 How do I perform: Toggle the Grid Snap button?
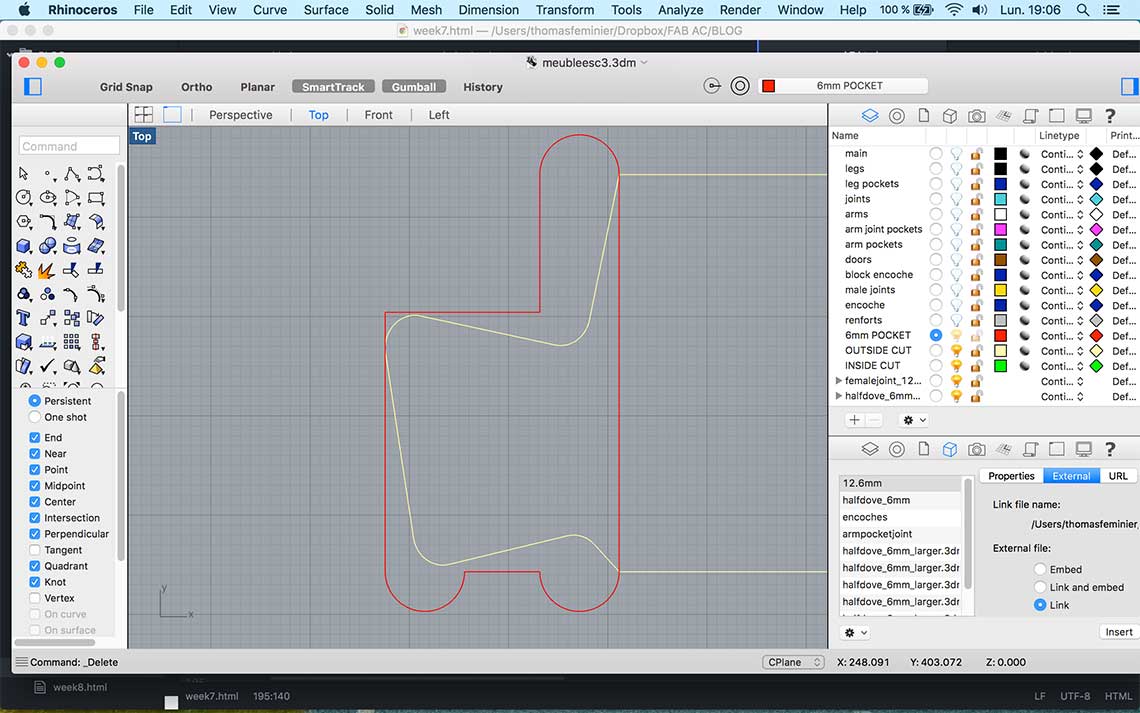pos(126,86)
